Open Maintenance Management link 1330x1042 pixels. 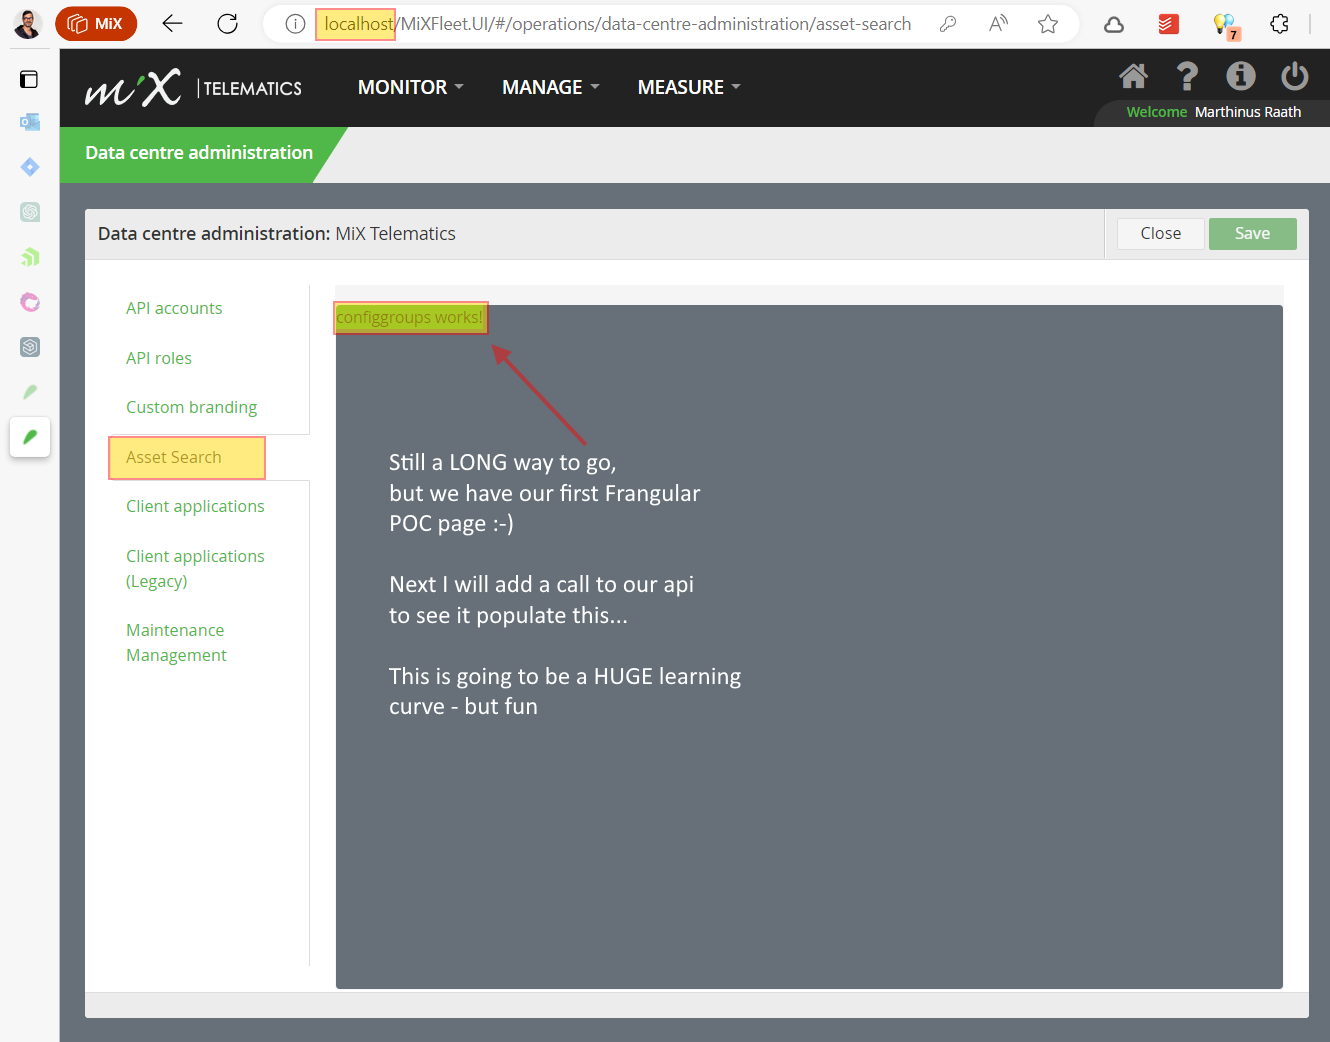click(176, 642)
